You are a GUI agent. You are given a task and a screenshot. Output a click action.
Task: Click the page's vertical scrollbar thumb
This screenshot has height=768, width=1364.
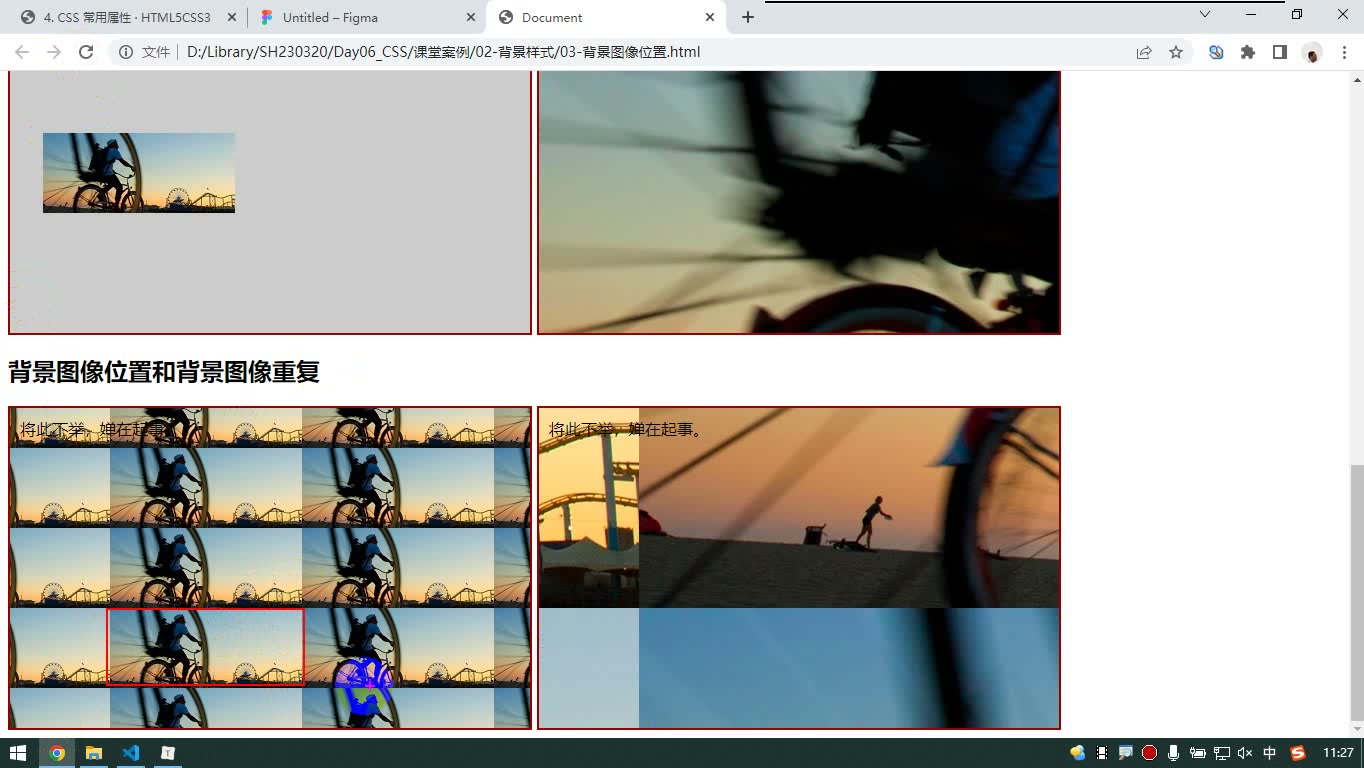[1356, 592]
